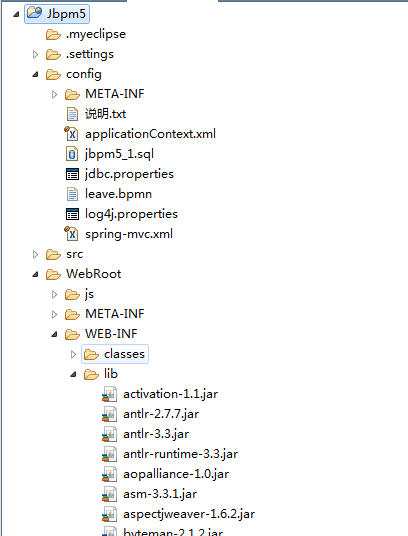Select the 说明.txt file name
408x536 pixels.
[x=106, y=114]
